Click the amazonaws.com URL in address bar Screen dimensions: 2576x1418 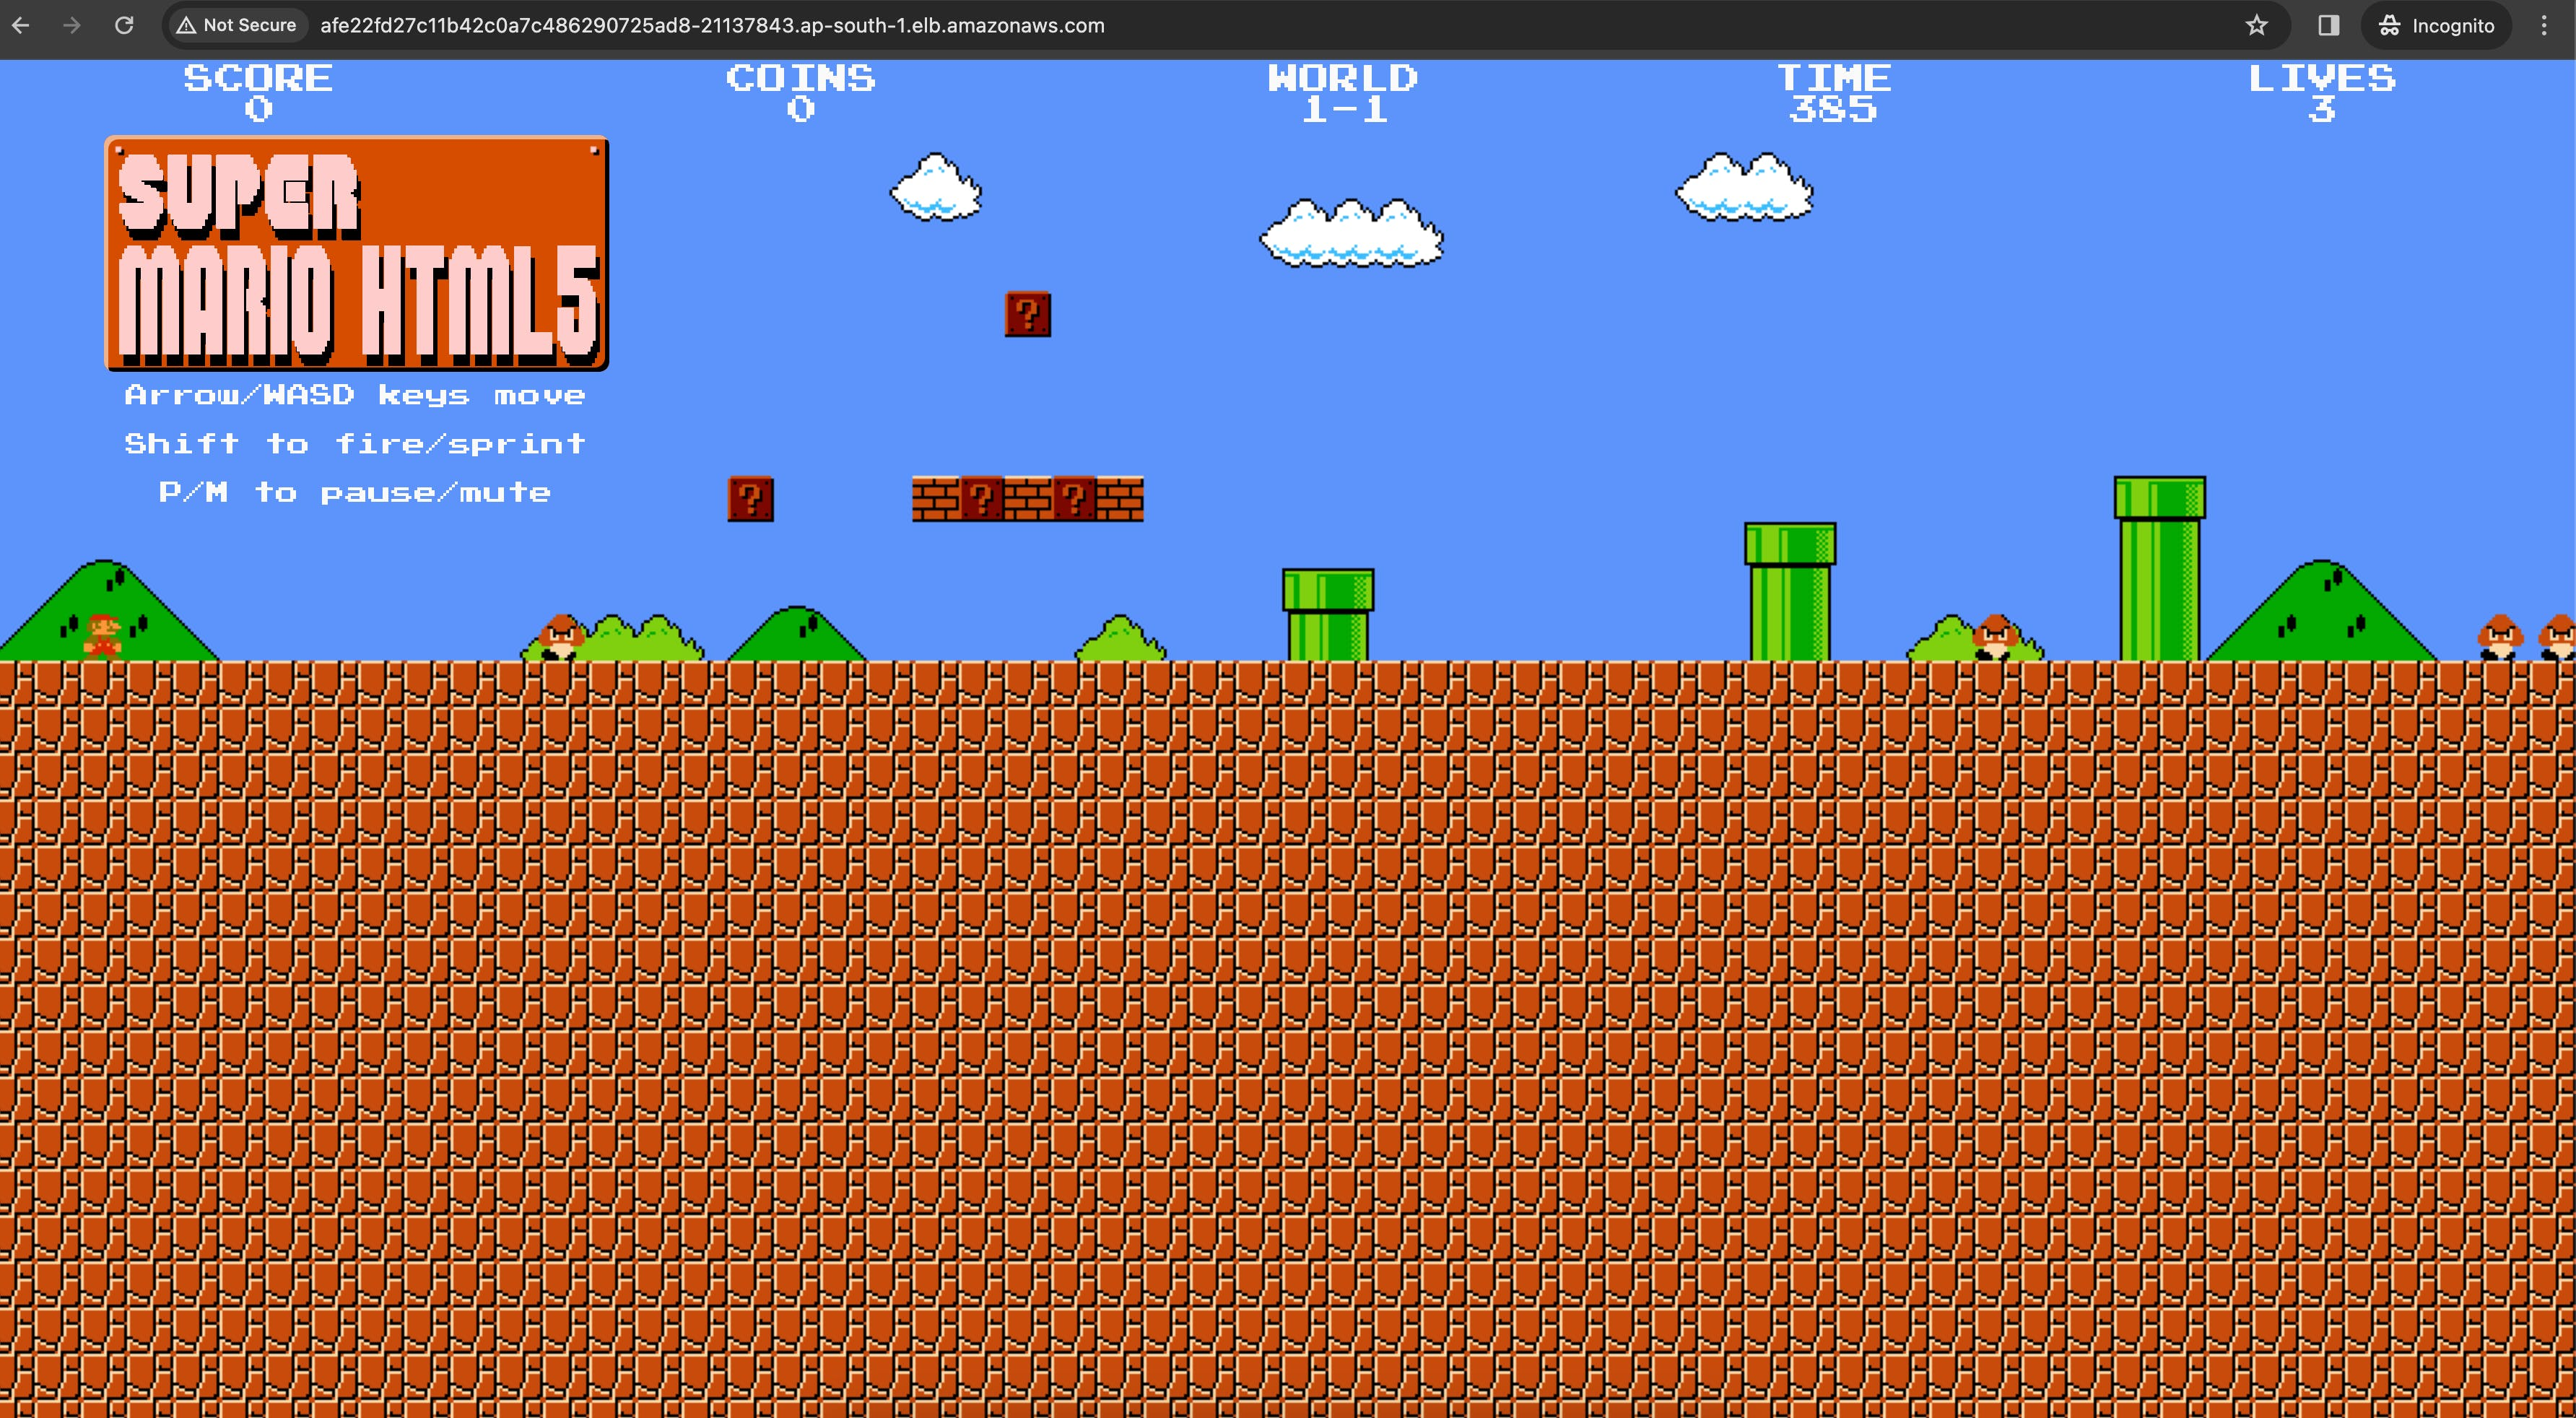[712, 25]
